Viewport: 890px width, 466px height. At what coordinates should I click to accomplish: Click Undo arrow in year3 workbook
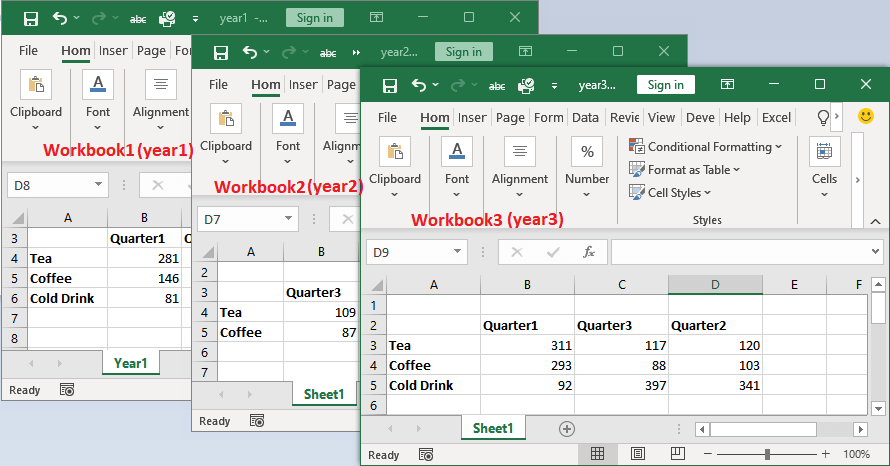(x=419, y=85)
